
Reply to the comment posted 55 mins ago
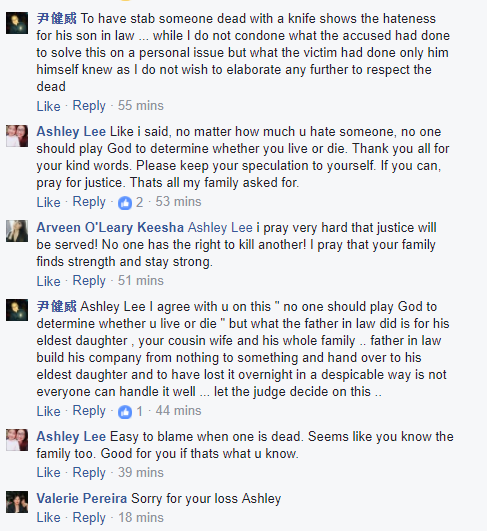(x=89, y=106)
